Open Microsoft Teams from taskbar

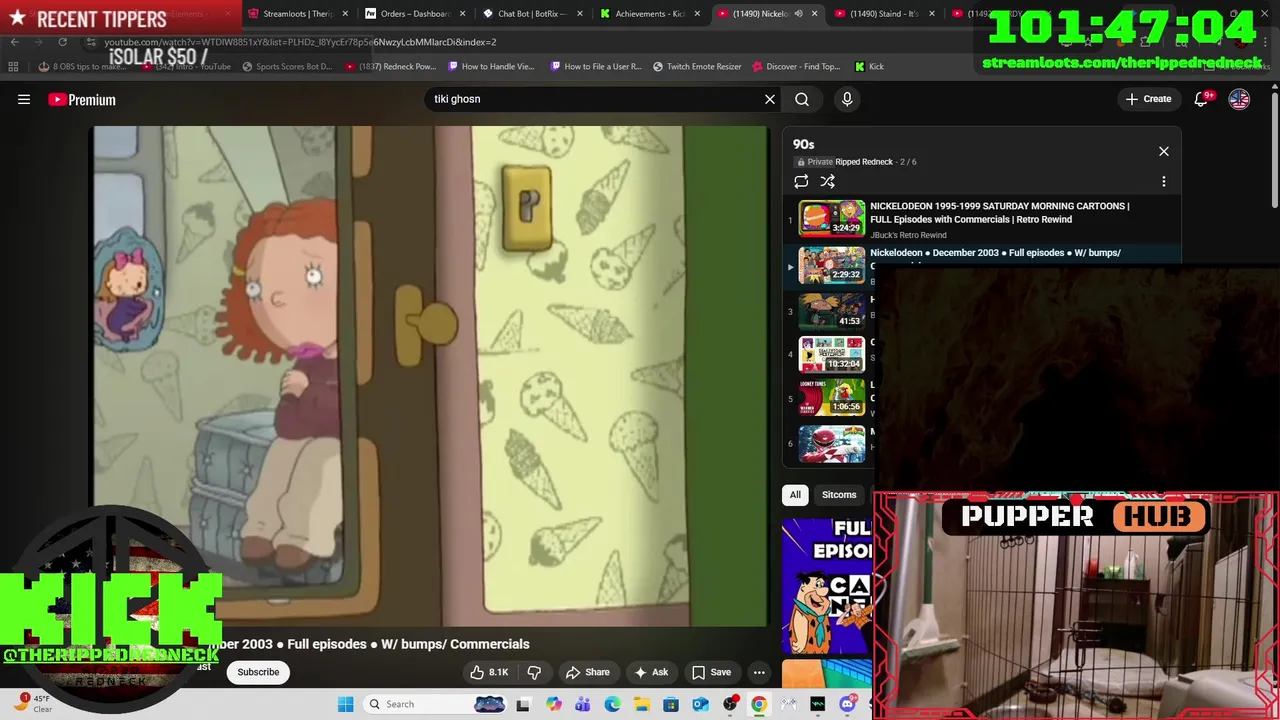[x=583, y=704]
